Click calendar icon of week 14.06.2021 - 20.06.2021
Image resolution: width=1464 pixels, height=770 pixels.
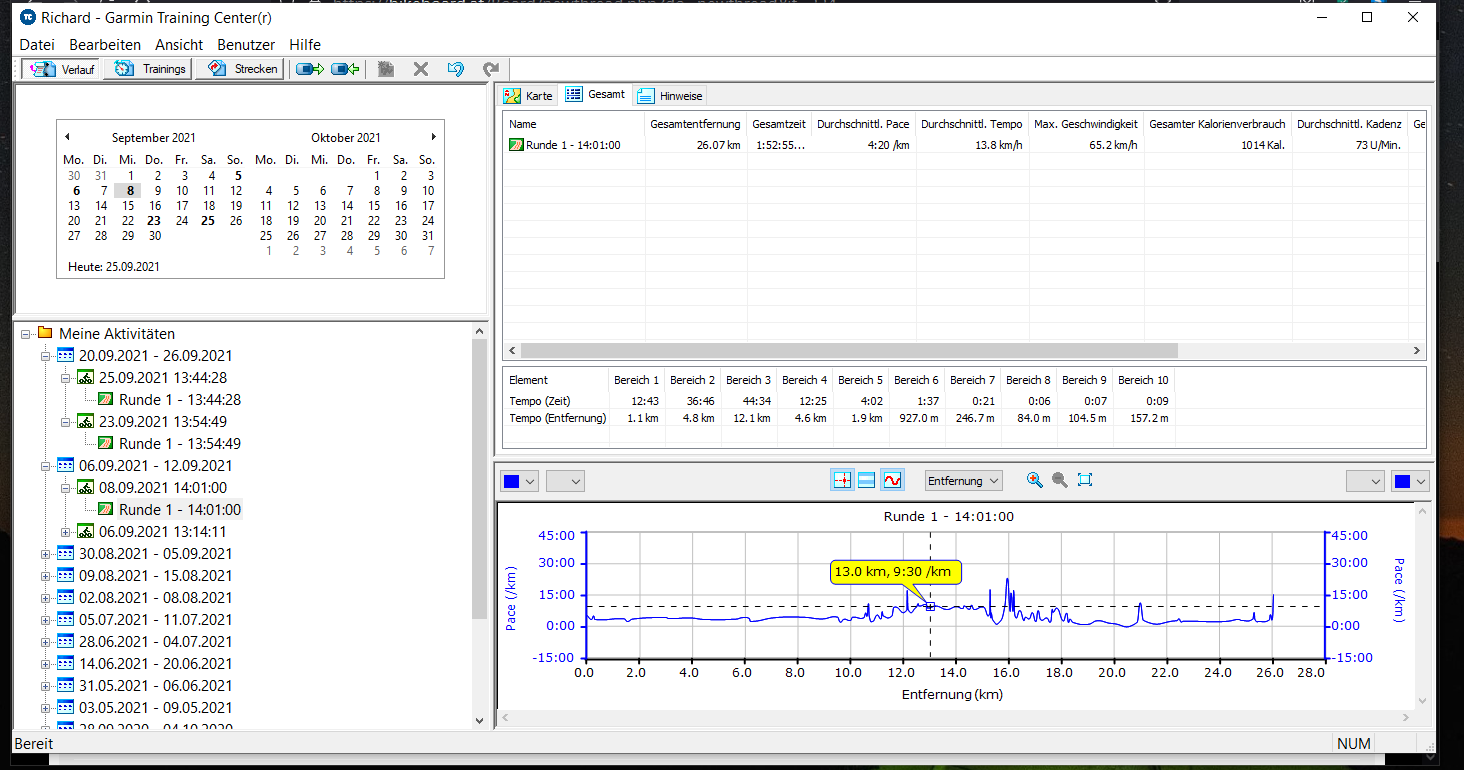(x=65, y=664)
